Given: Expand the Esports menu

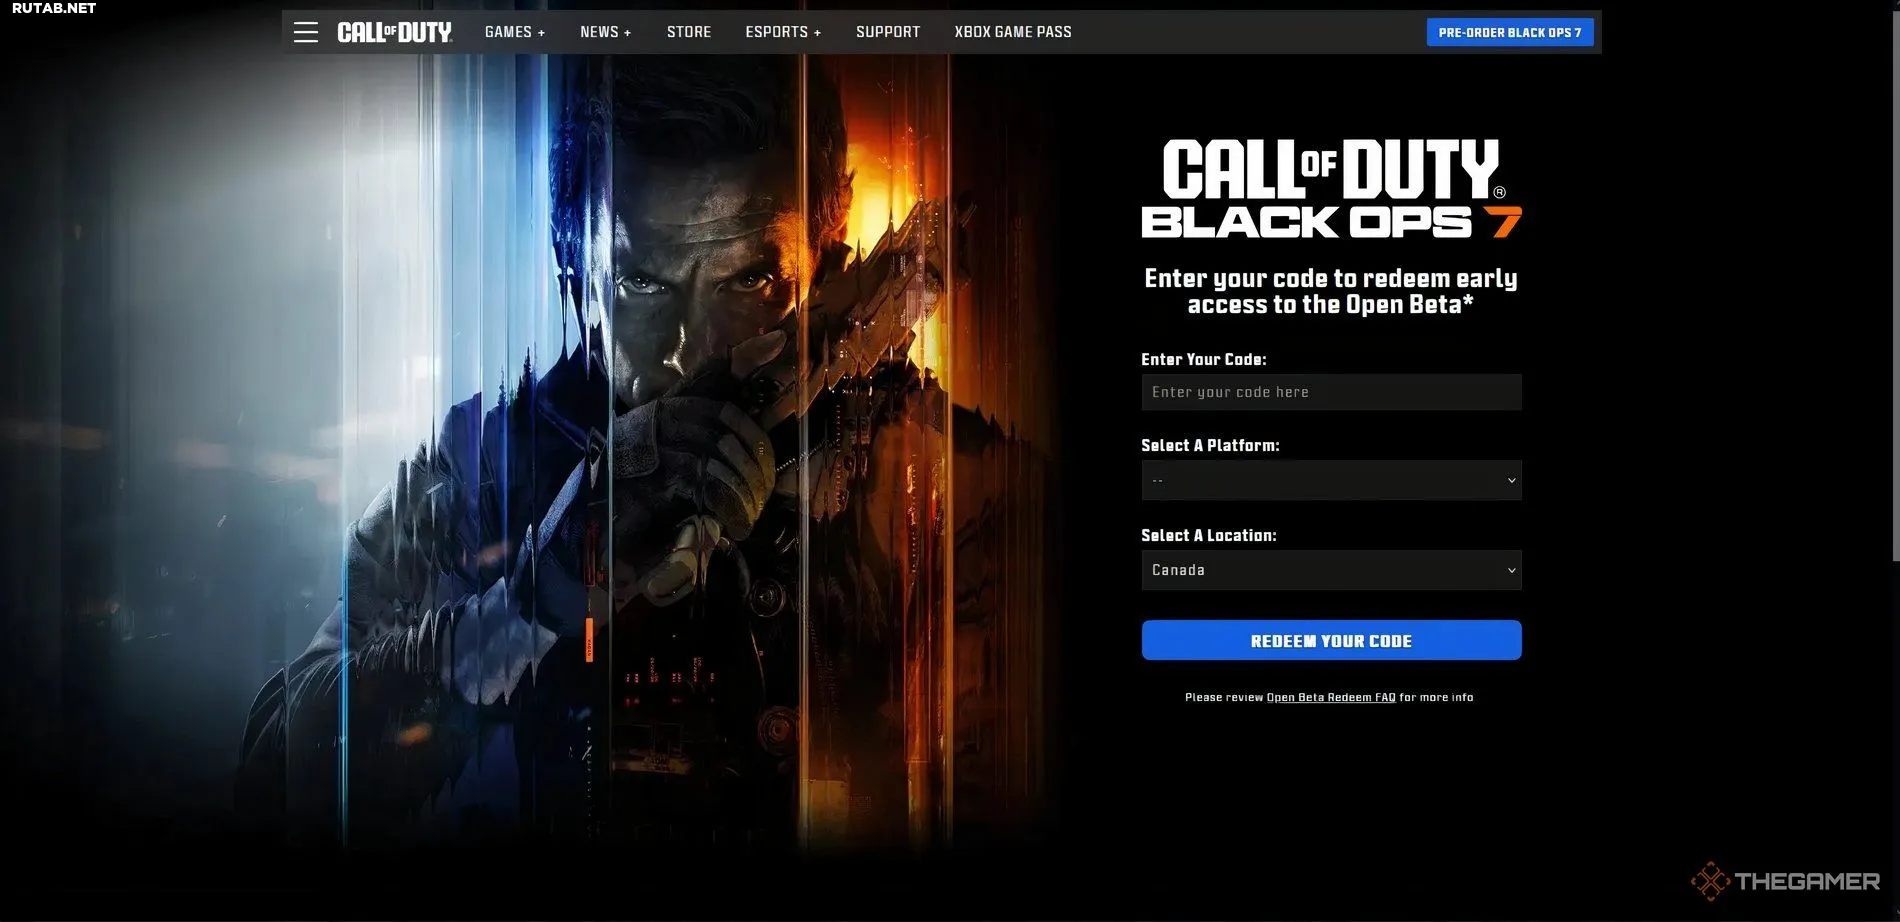Looking at the screenshot, I should (x=783, y=32).
